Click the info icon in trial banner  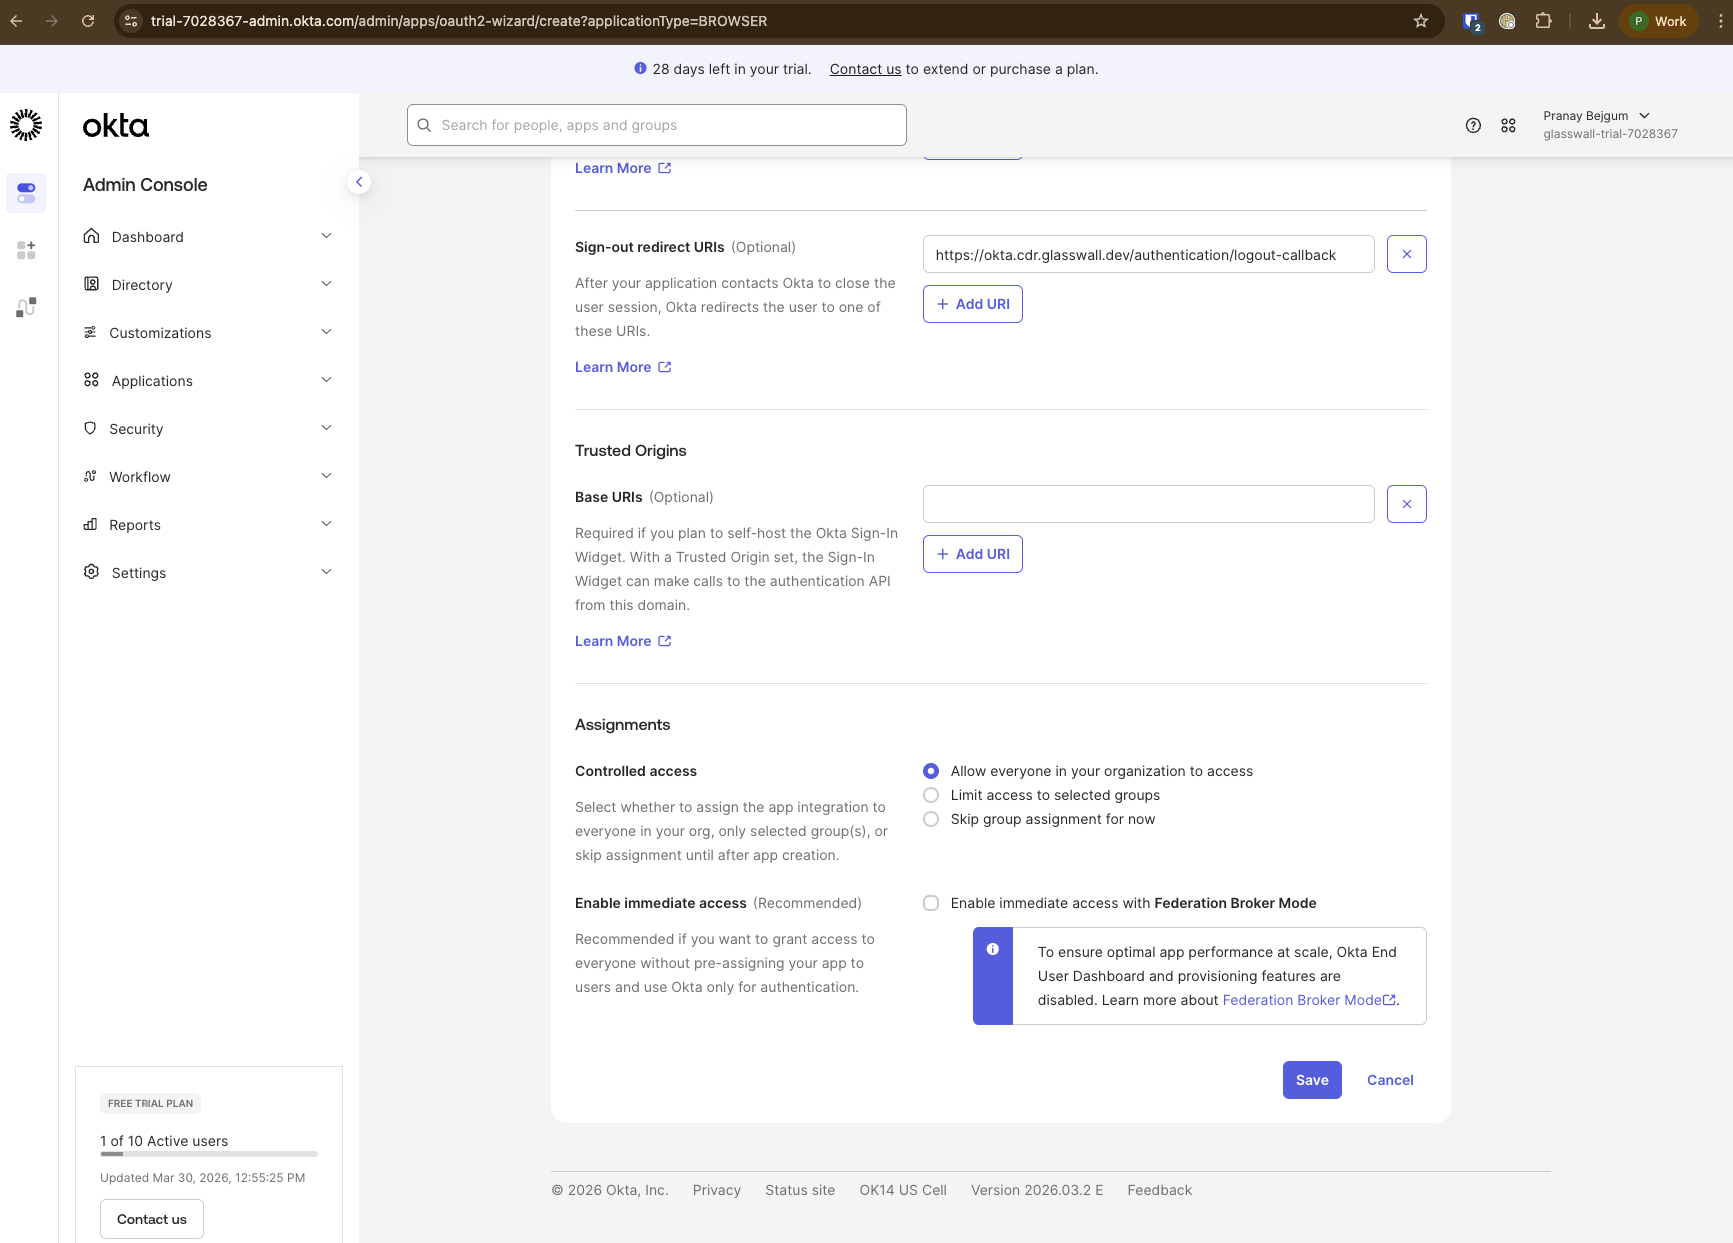pos(640,68)
